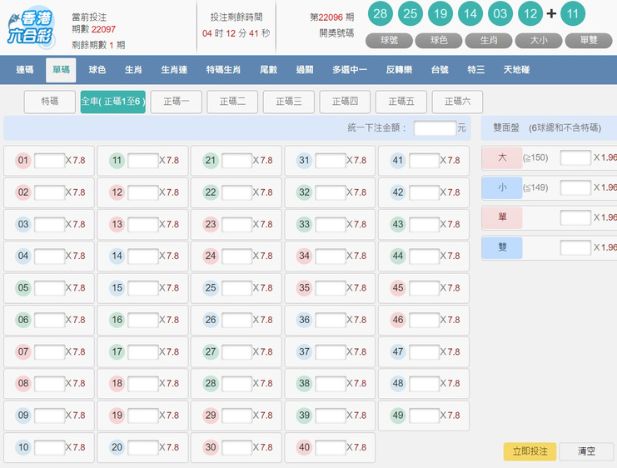Click the bet amount field for 大

click(x=575, y=157)
